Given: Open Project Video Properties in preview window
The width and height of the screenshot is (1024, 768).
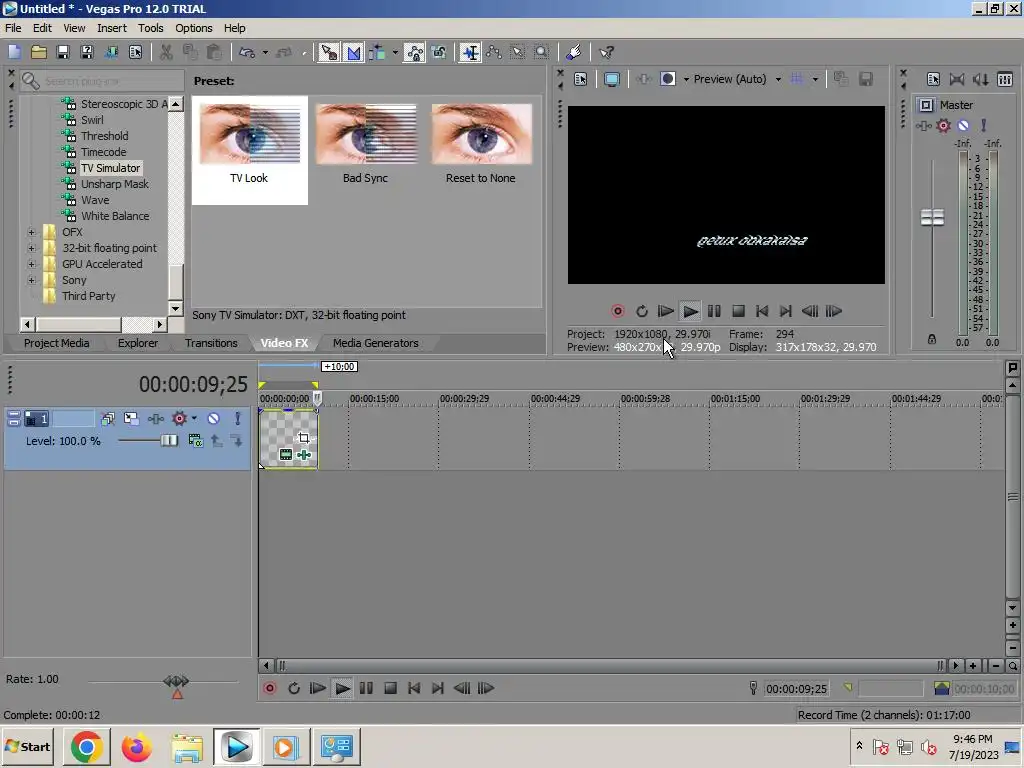Looking at the screenshot, I should tap(581, 79).
